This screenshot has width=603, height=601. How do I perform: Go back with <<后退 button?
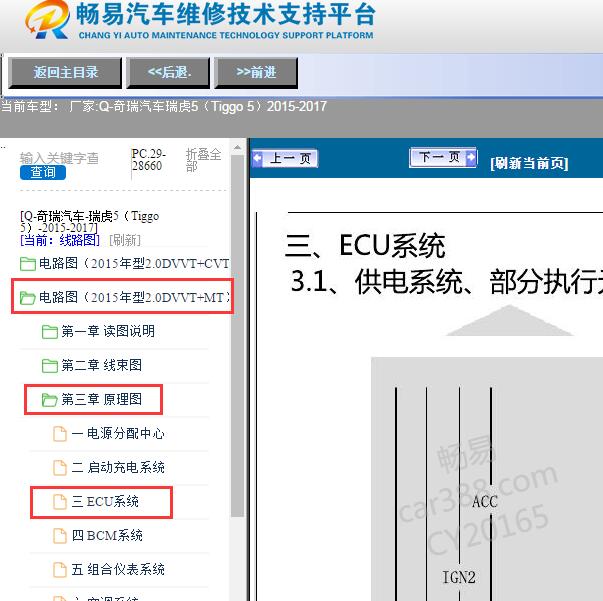[x=169, y=73]
